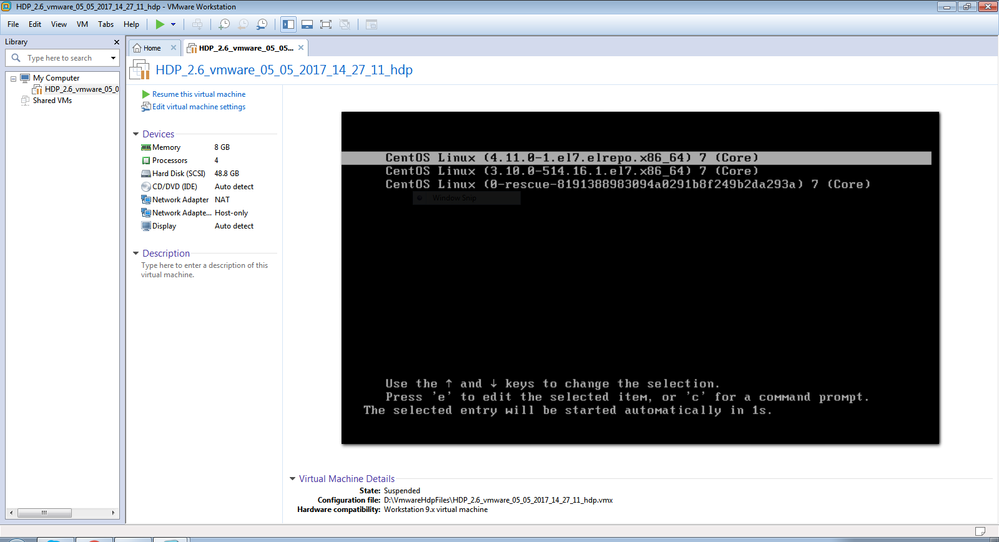Select Shared VMs in the library tree

[52, 101]
